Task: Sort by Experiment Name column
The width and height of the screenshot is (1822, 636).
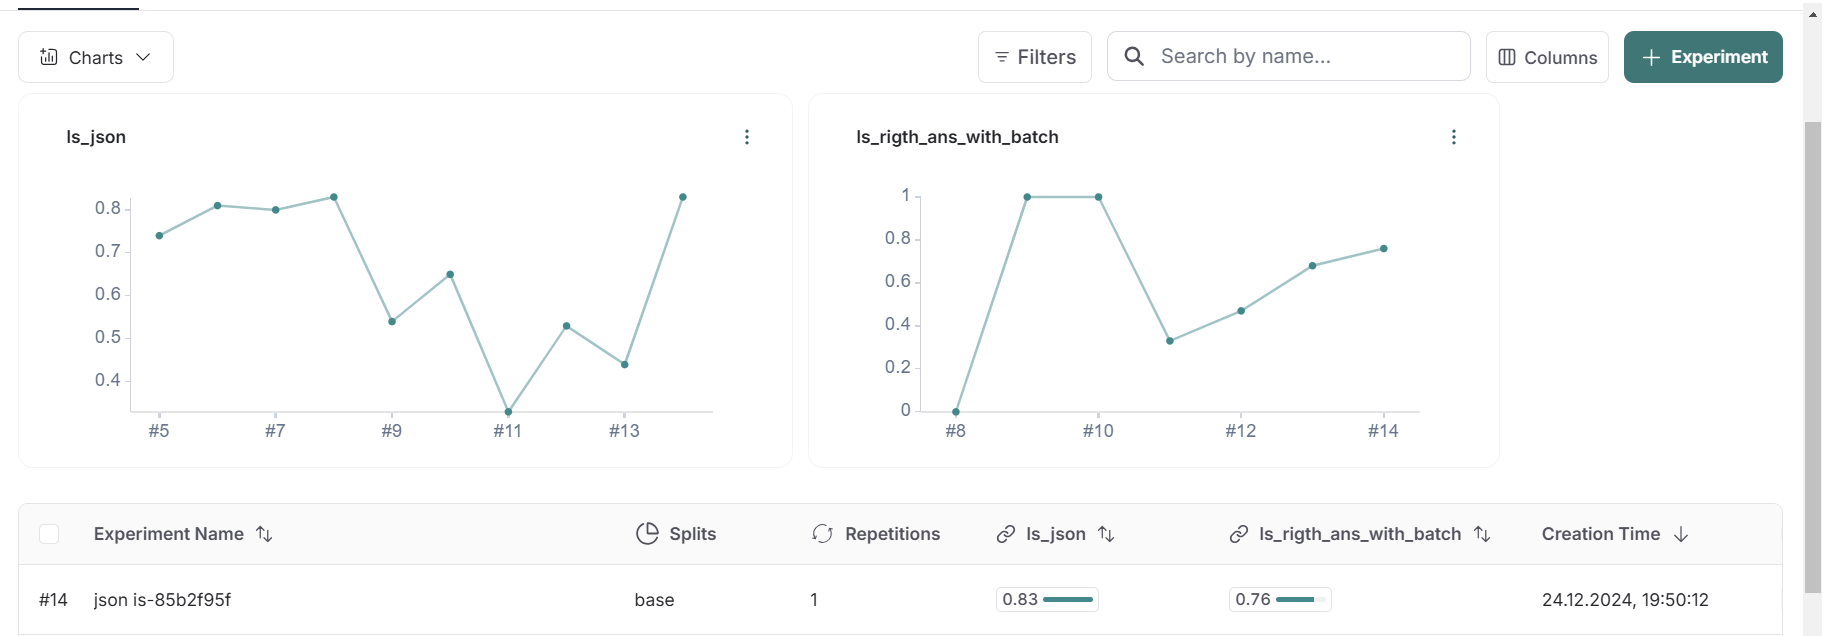Action: (264, 534)
